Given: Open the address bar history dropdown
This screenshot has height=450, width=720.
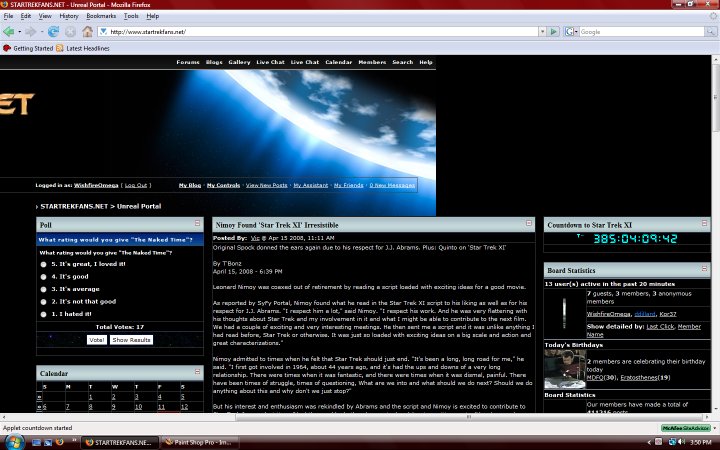Looking at the screenshot, I should pyautogui.click(x=542, y=32).
